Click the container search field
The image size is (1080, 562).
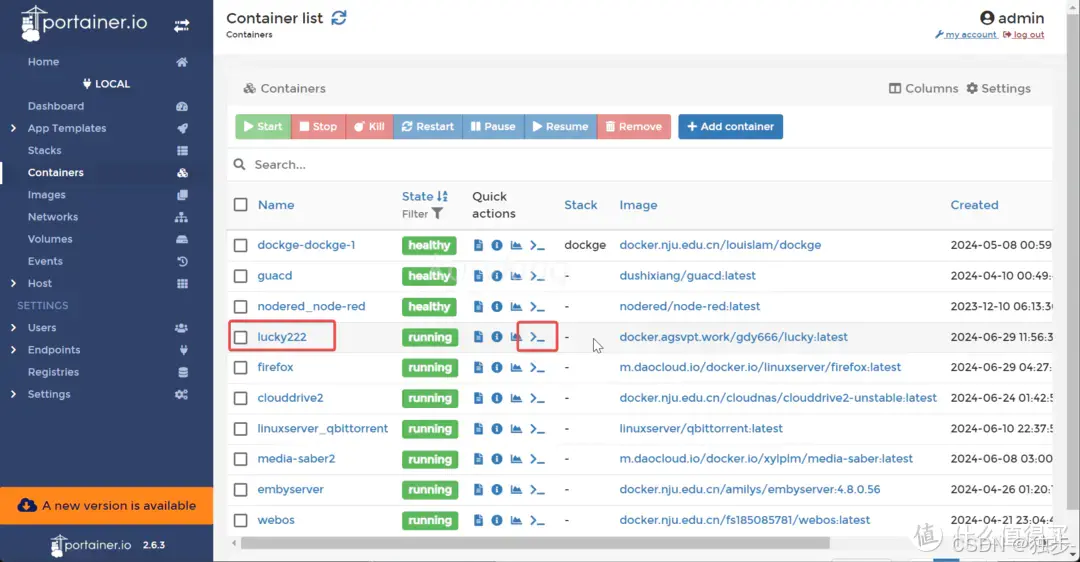coord(639,165)
